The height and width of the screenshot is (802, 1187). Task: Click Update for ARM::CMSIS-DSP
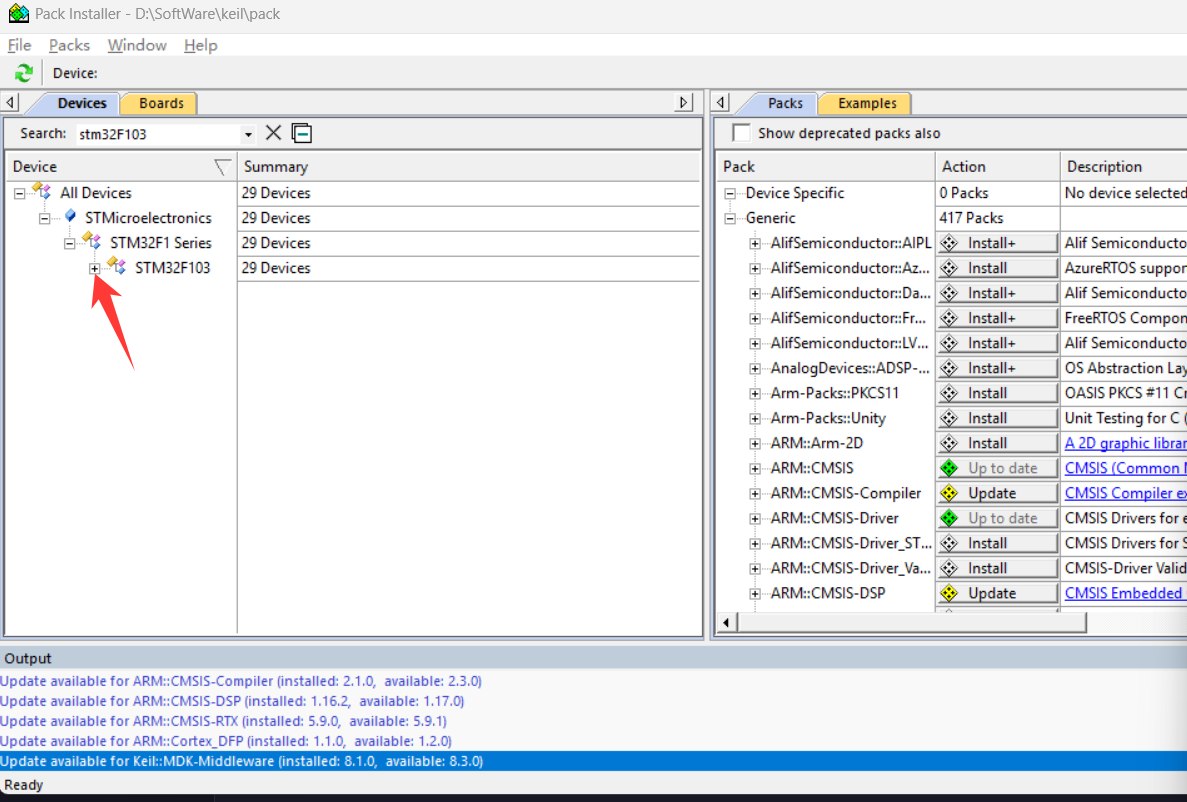[x=997, y=593]
